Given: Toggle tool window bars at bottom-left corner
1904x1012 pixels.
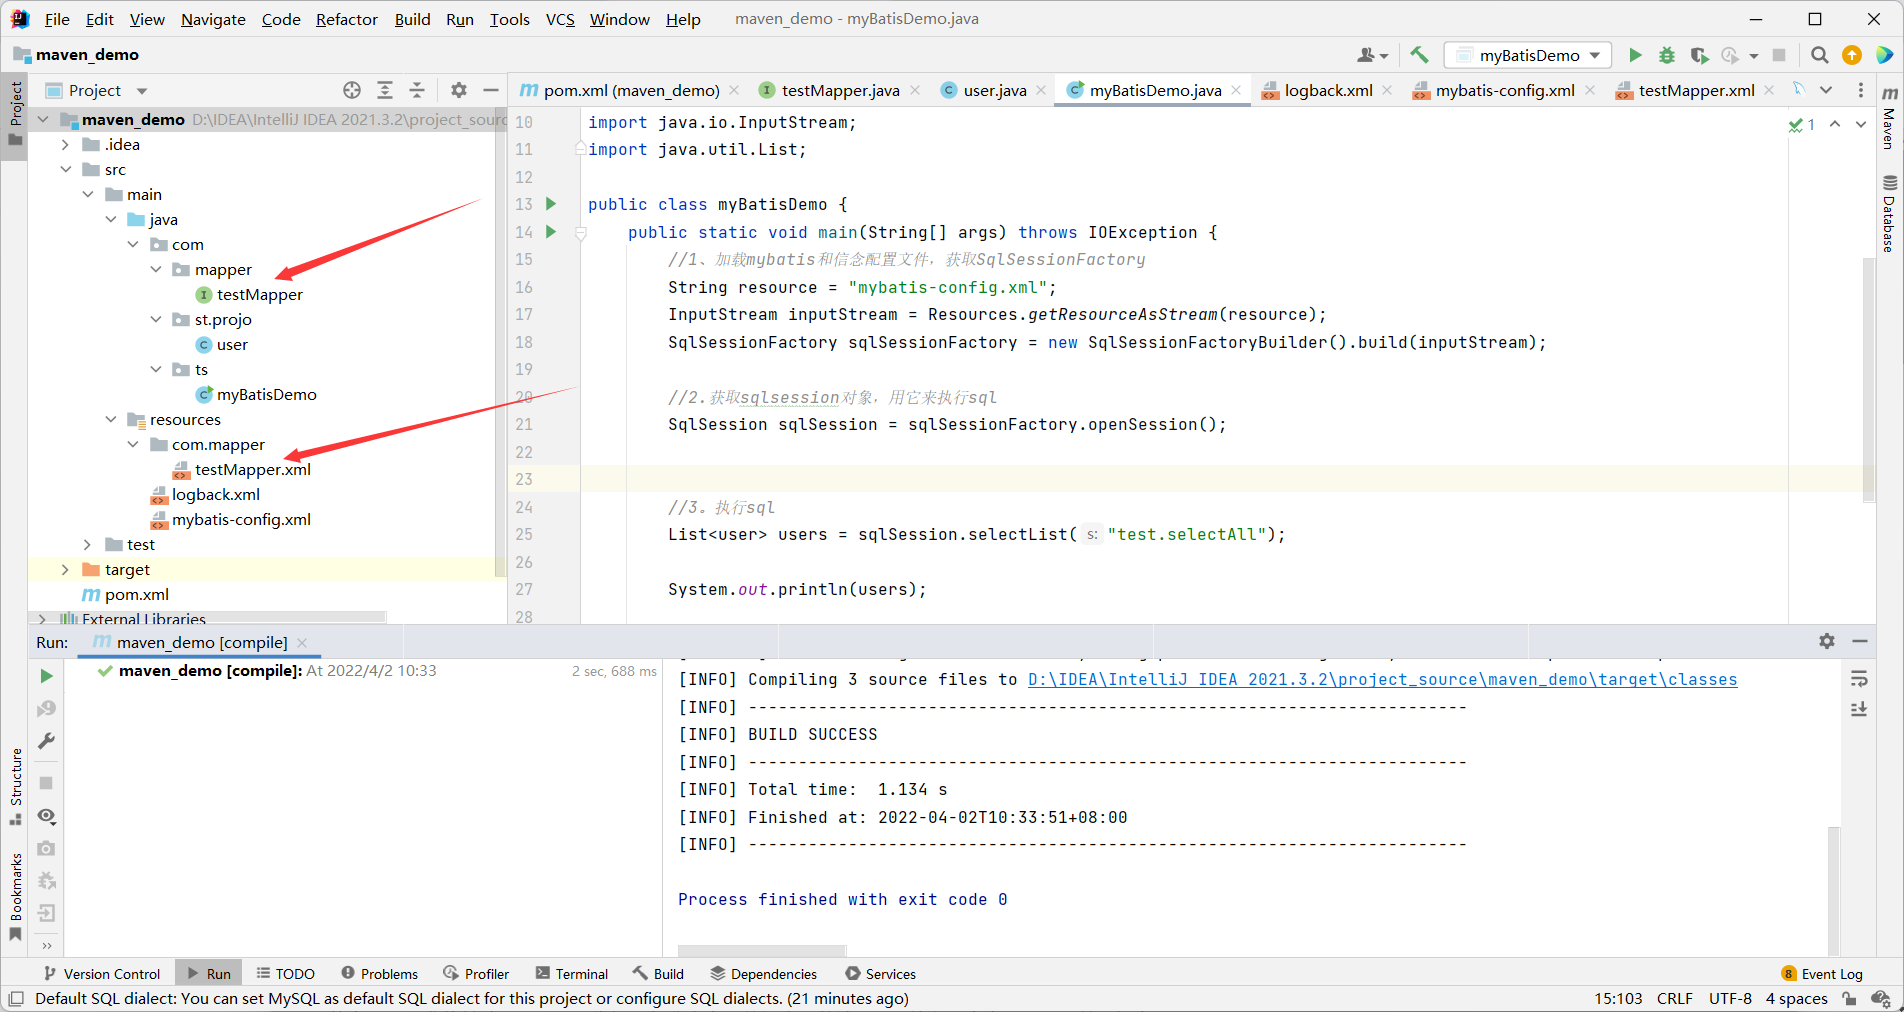Looking at the screenshot, I should click(x=15, y=998).
